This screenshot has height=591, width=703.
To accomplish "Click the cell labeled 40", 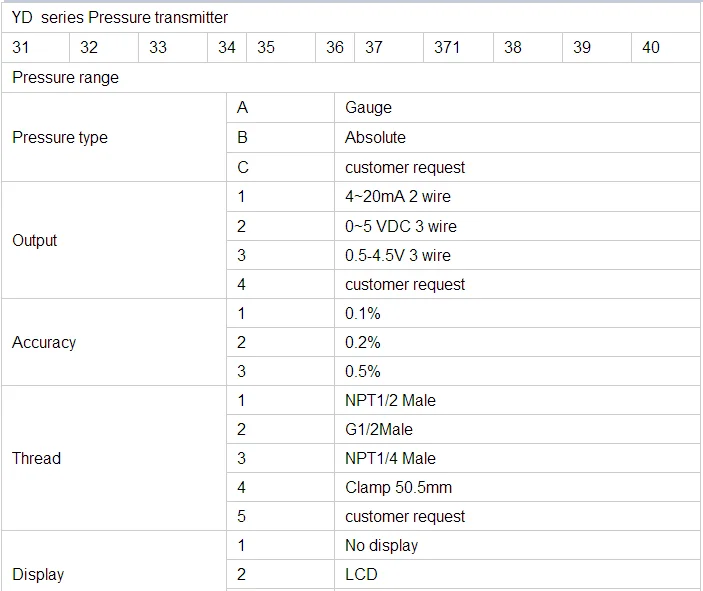I will (651, 47).
